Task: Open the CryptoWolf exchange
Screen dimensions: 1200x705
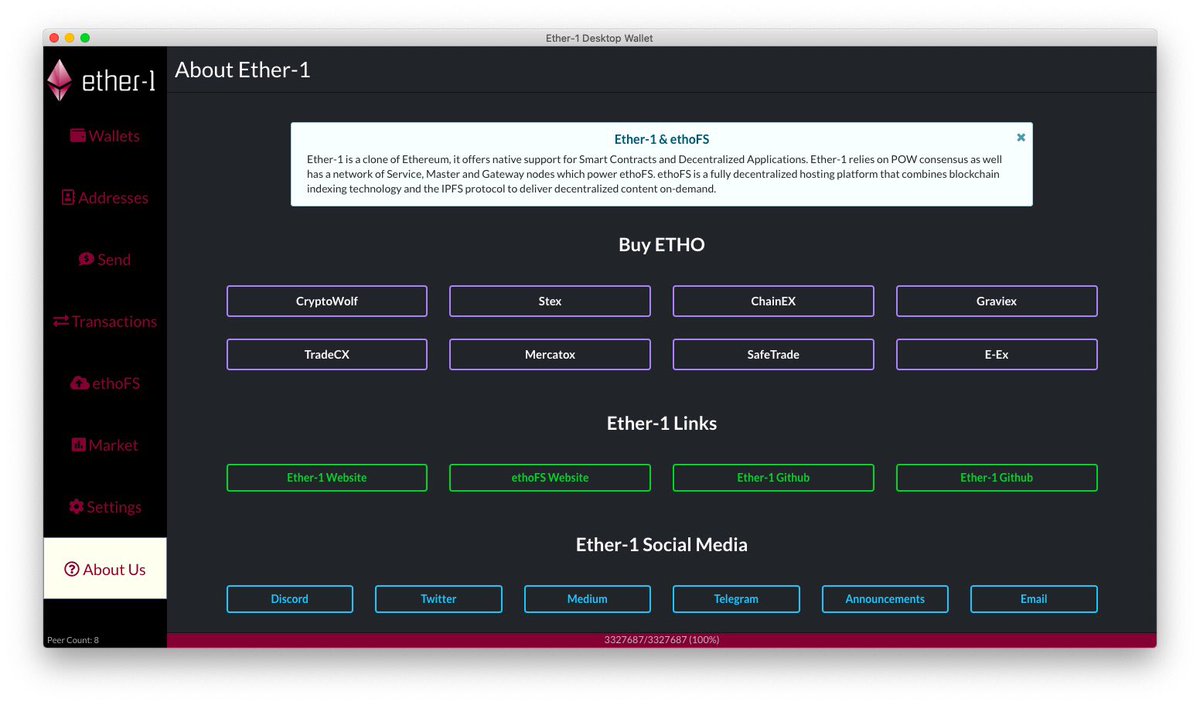Action: 327,300
